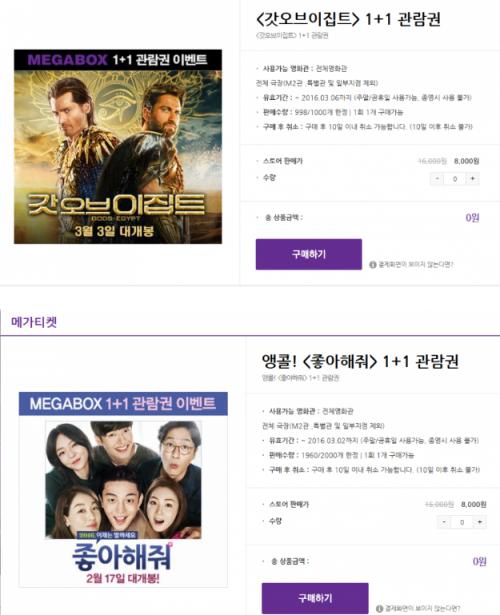Image resolution: width=500 pixels, height=615 pixels.
Task: Buy the 갓오브이집트 1+1 ticket with 구매하기
Action: (309, 254)
